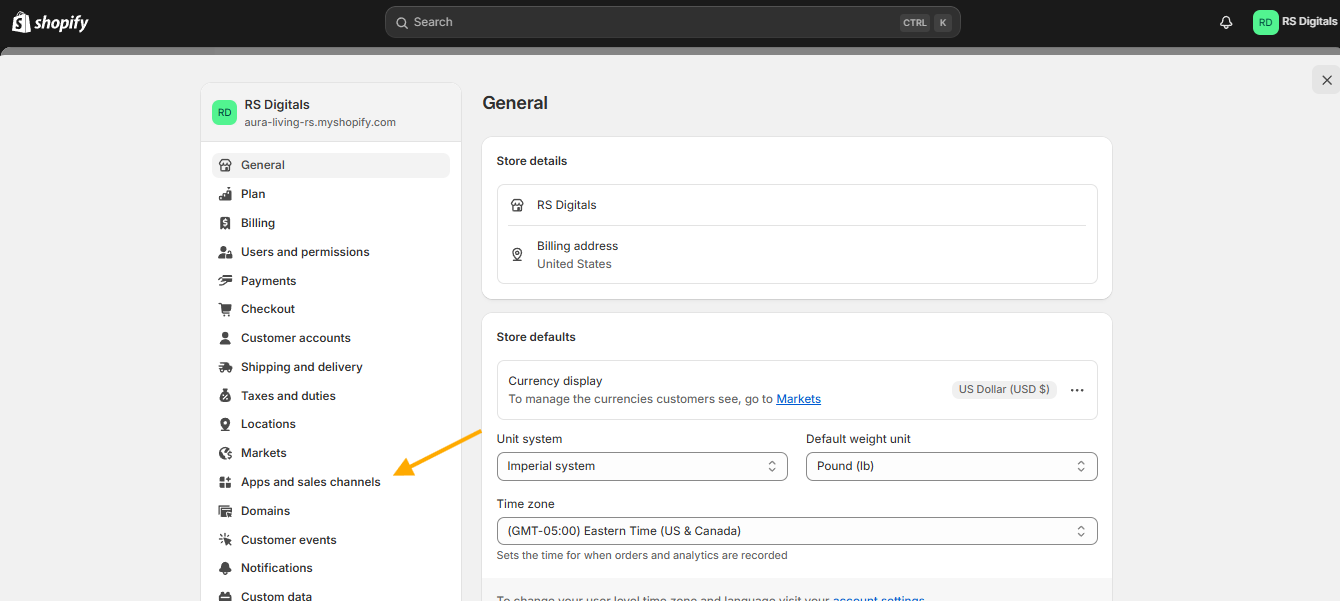Click the Shipping and delivery truck icon
1340x601 pixels.
tap(225, 367)
